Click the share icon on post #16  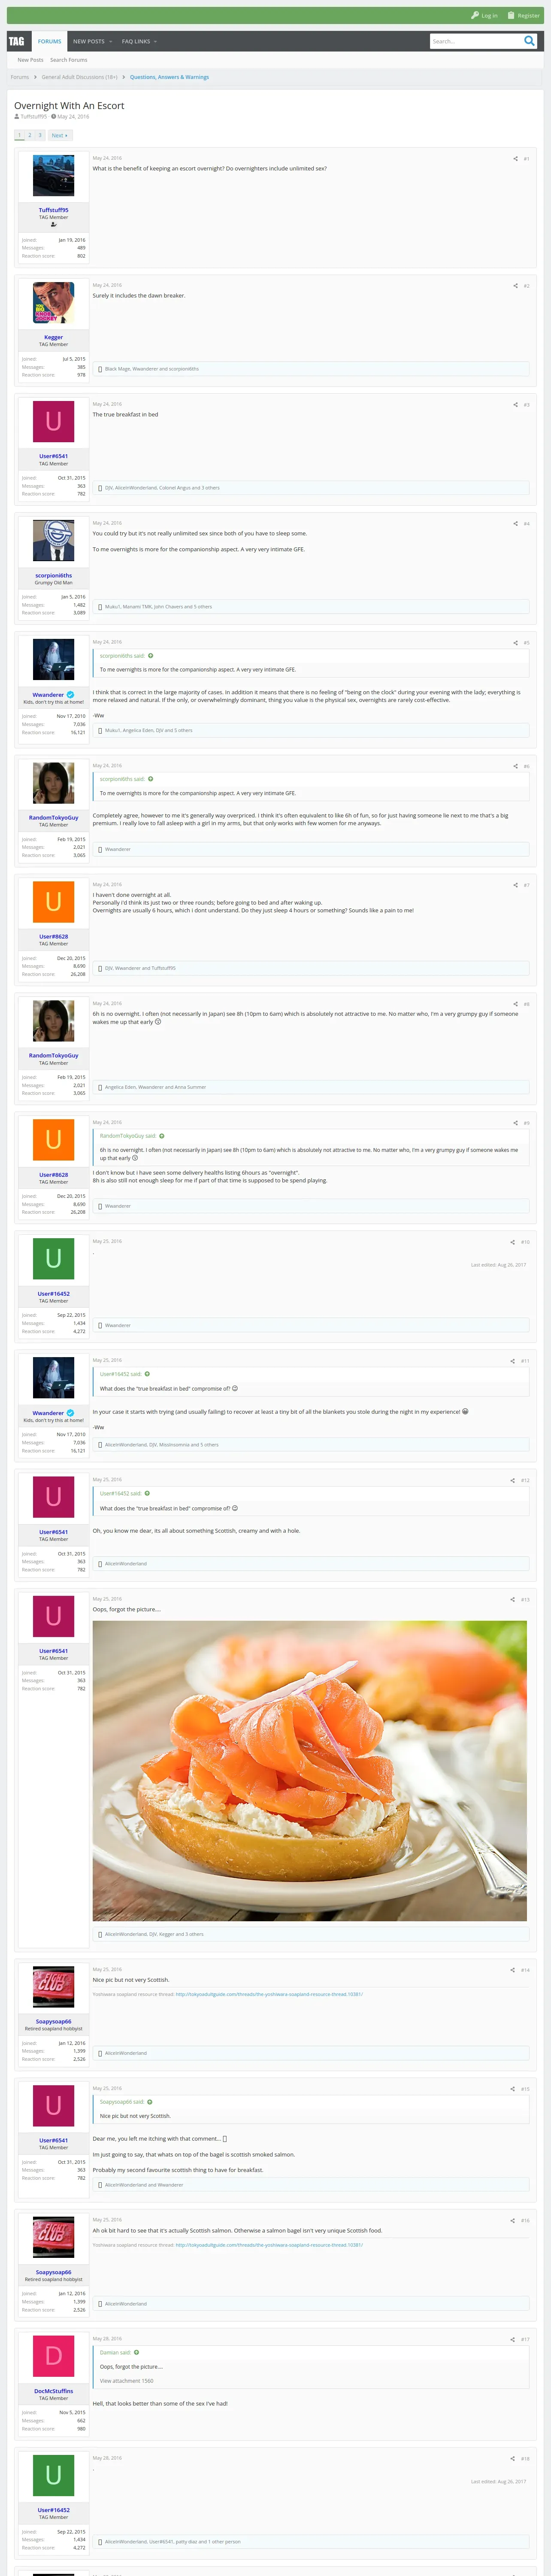(513, 2220)
